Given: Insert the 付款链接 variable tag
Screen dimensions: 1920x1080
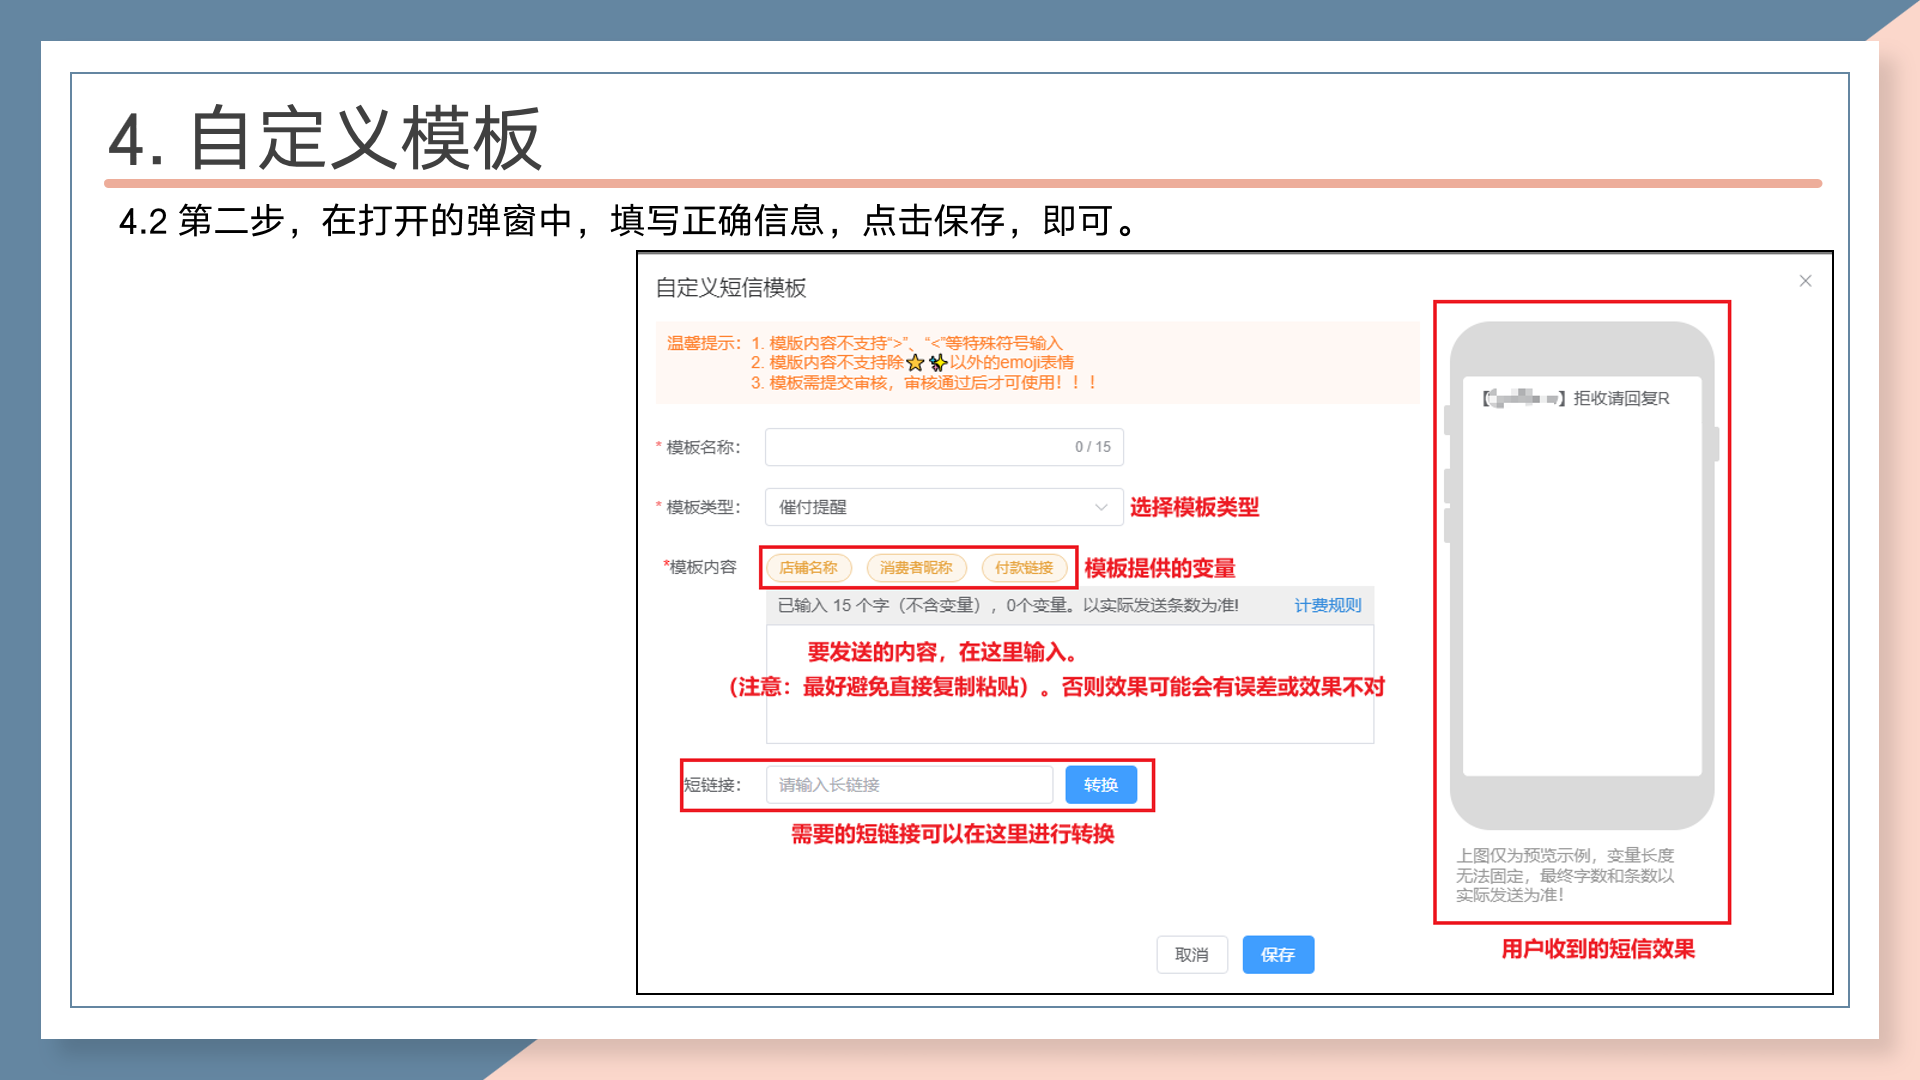Looking at the screenshot, I should (1024, 568).
